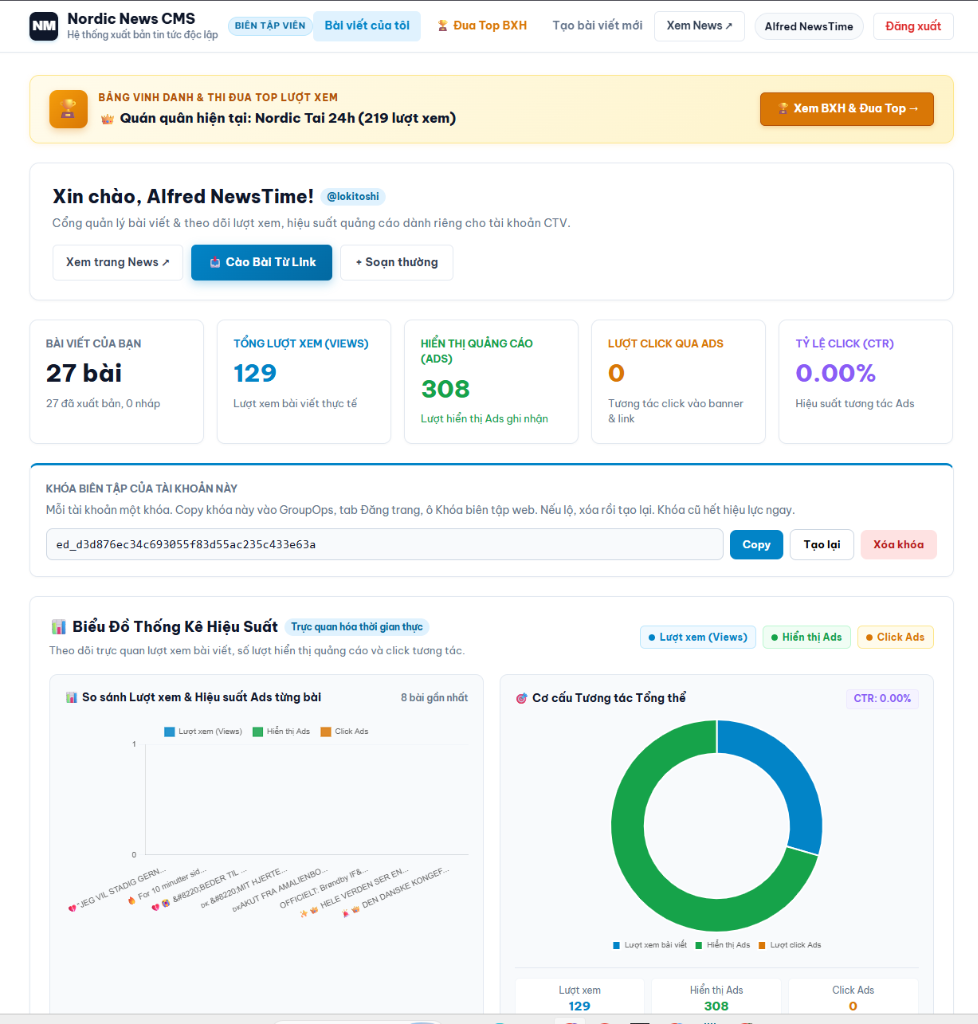Go to Đua Top BXH in navigation
Screen dimensions: 978x1024
482,26
